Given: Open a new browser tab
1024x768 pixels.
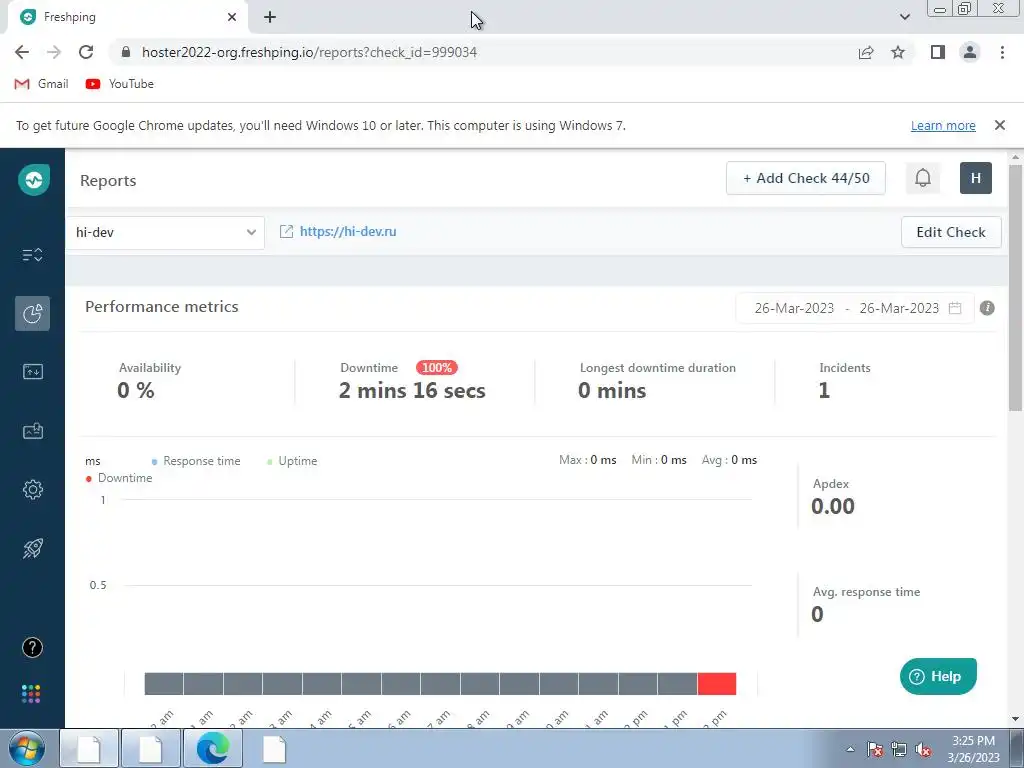Looking at the screenshot, I should click(270, 17).
